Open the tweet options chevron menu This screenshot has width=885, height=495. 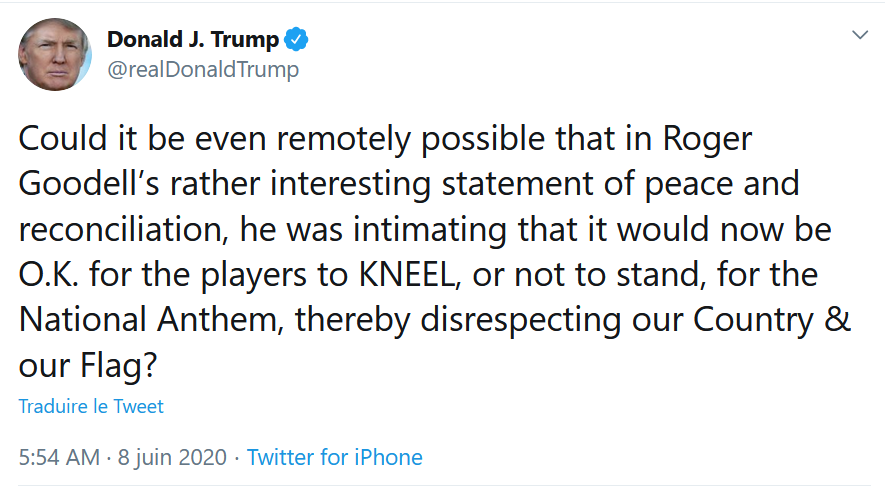859,35
